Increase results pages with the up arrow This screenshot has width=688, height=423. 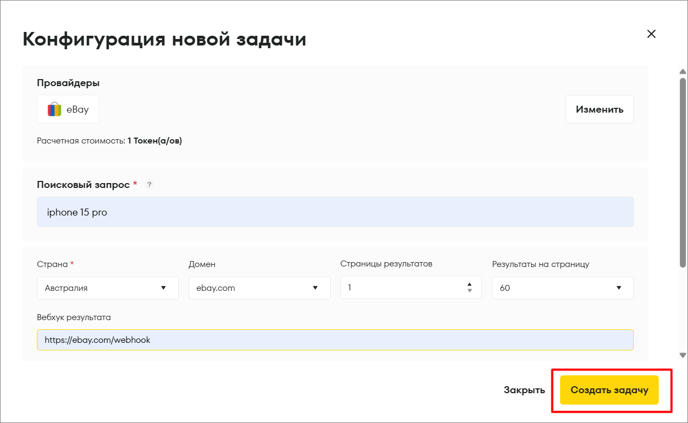pos(469,284)
